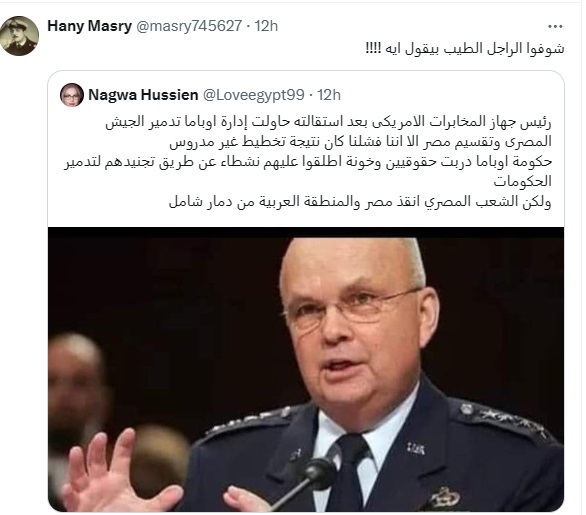Open the quoted tweet's attached photo
Viewport: 586px width, 515px height.
(x=306, y=369)
